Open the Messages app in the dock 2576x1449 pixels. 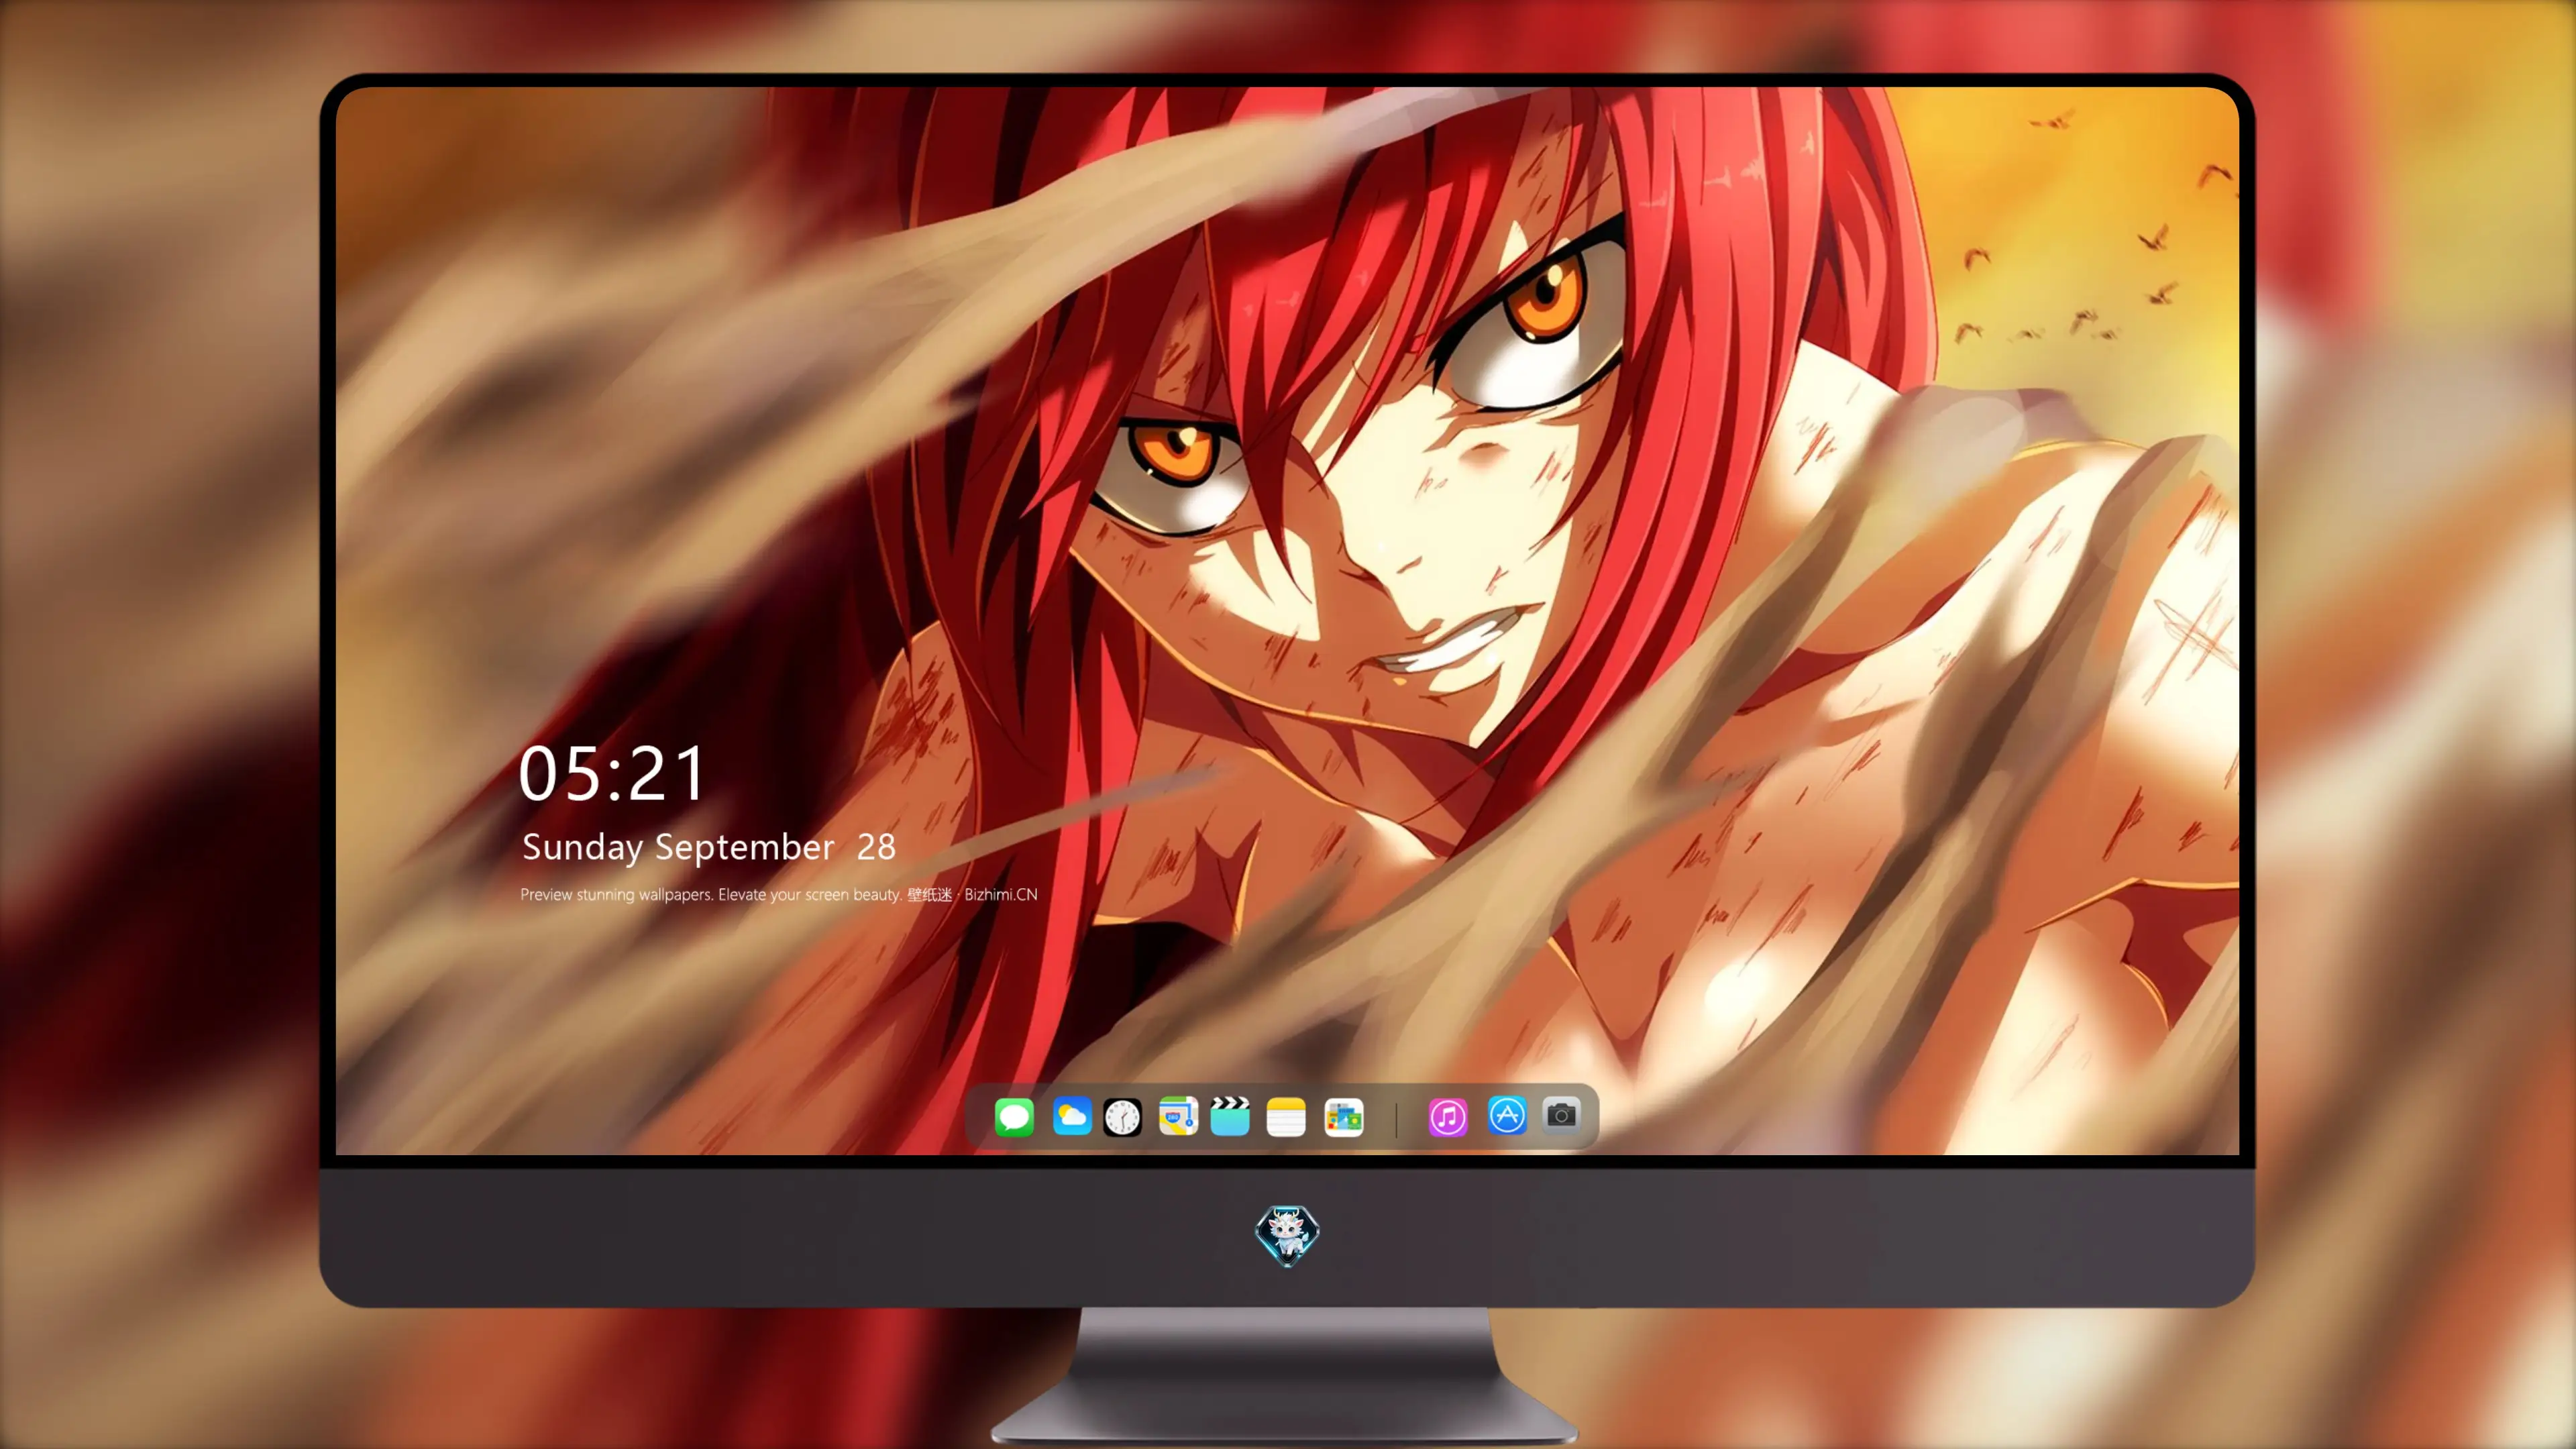(1014, 1117)
